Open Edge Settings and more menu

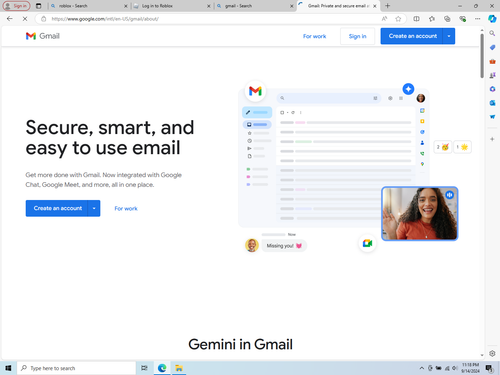point(477,19)
